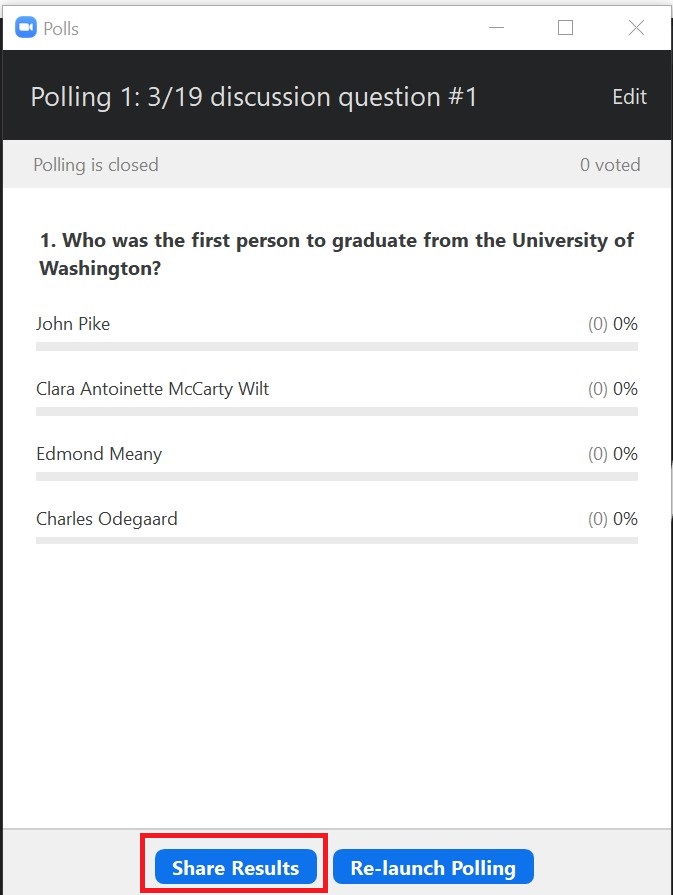The height and width of the screenshot is (895, 673).
Task: Click the Clara Antoinette McCarty Wilt option
Action: click(x=152, y=389)
